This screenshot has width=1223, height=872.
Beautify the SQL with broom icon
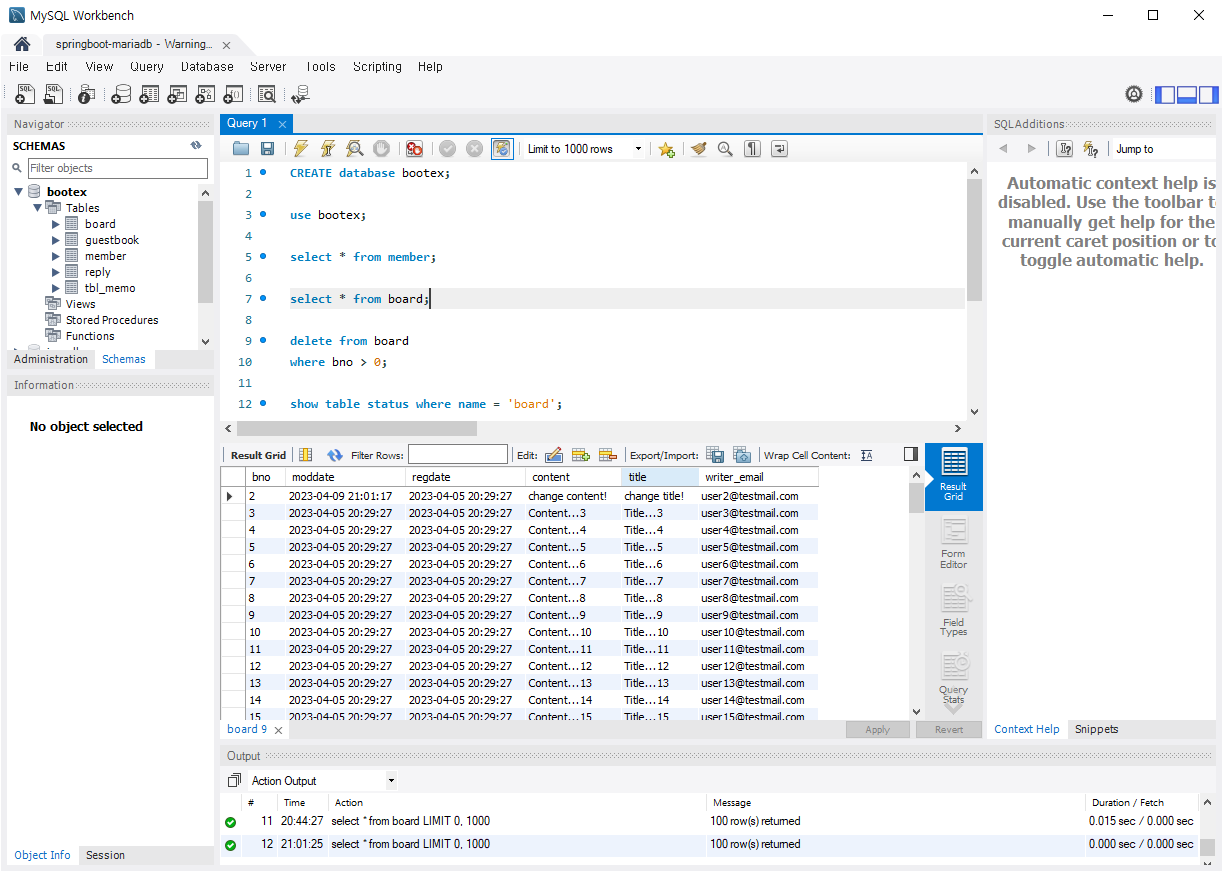click(698, 149)
